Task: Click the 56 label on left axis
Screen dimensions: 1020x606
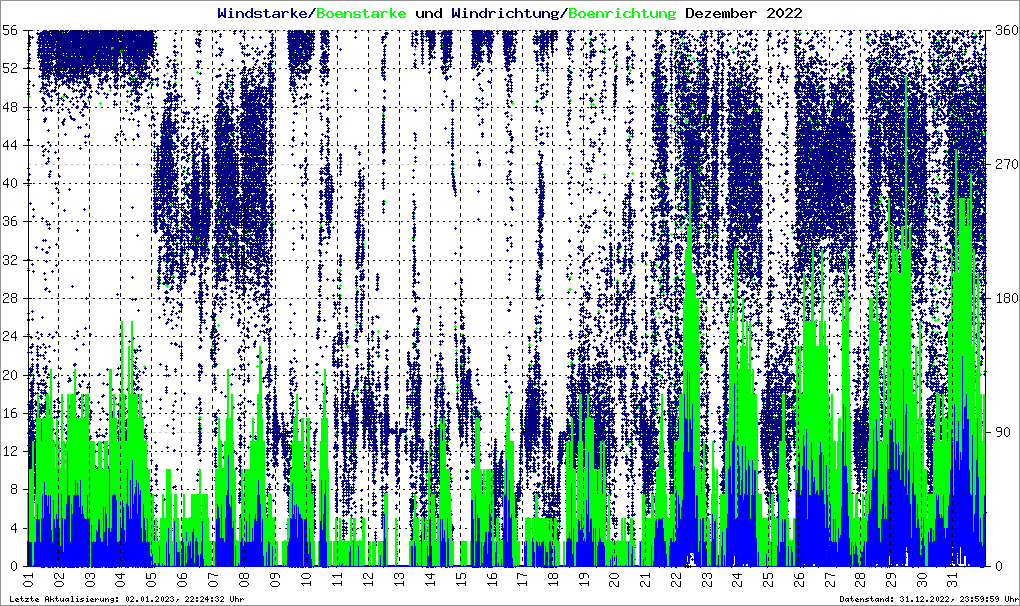Action: pyautogui.click(x=11, y=30)
